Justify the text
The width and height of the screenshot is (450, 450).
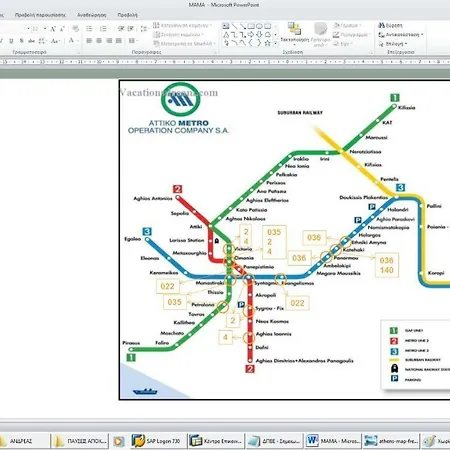click(x=119, y=41)
